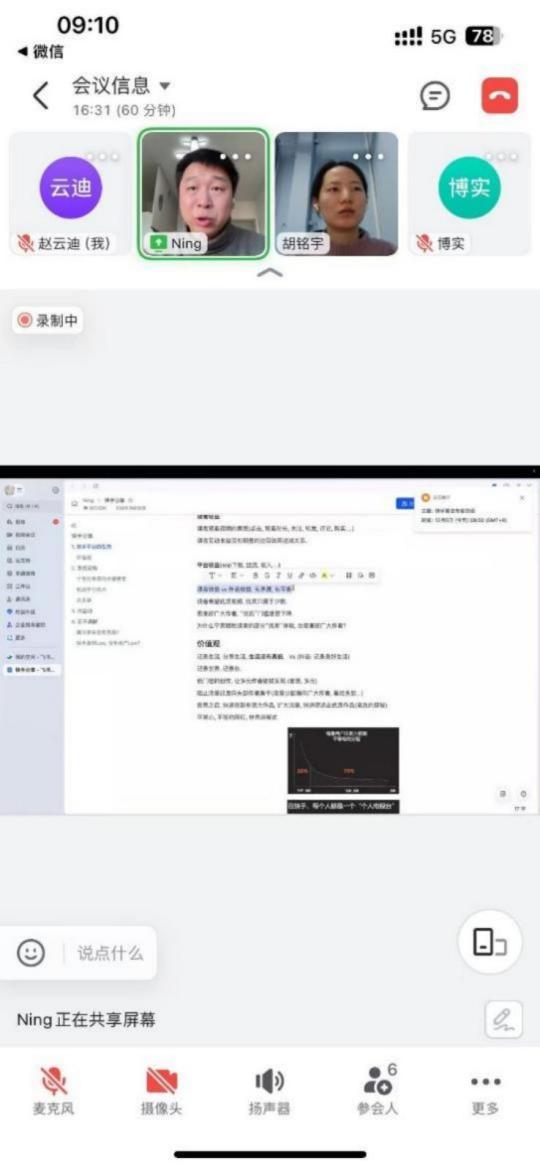This screenshot has width=540, height=1169.
Task: Open three-dots menu on Ning's video tile
Action: click(235, 157)
